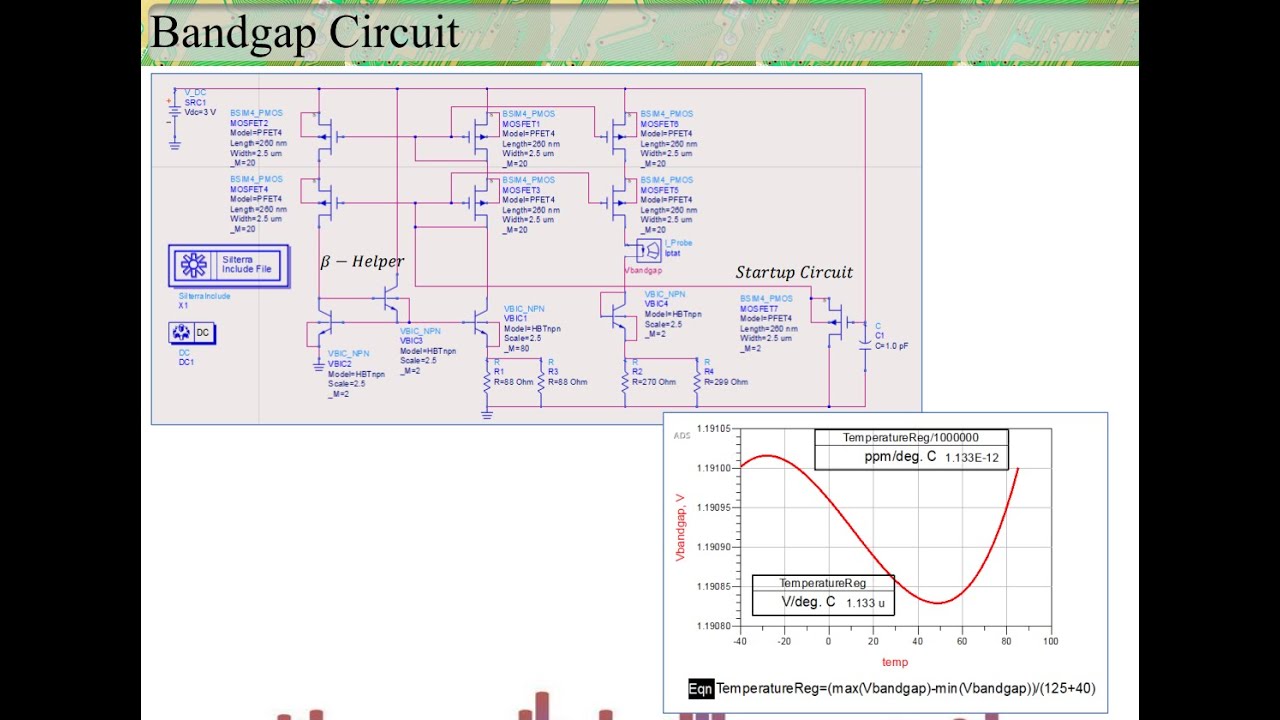This screenshot has width=1280, height=720.
Task: Click the MOSFET4 parameter label
Action: (x=258, y=204)
